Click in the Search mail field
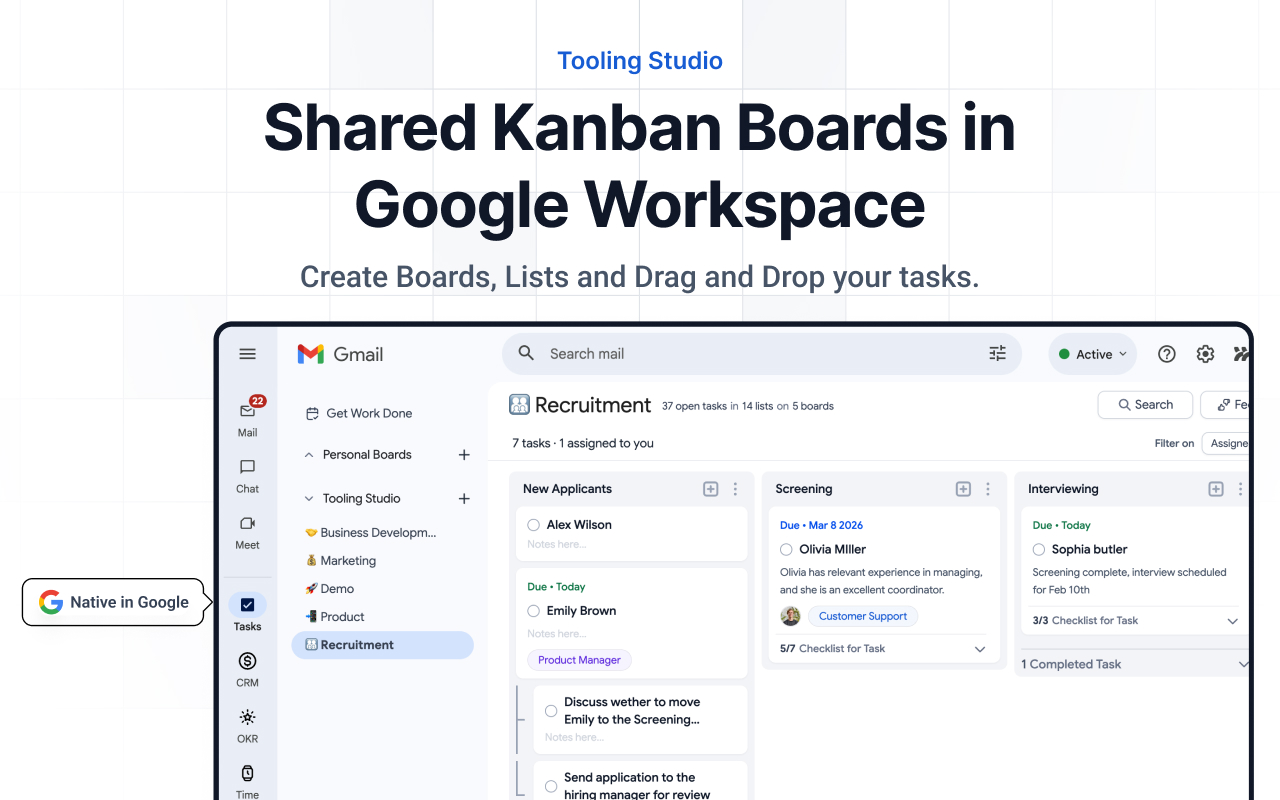 click(x=760, y=354)
